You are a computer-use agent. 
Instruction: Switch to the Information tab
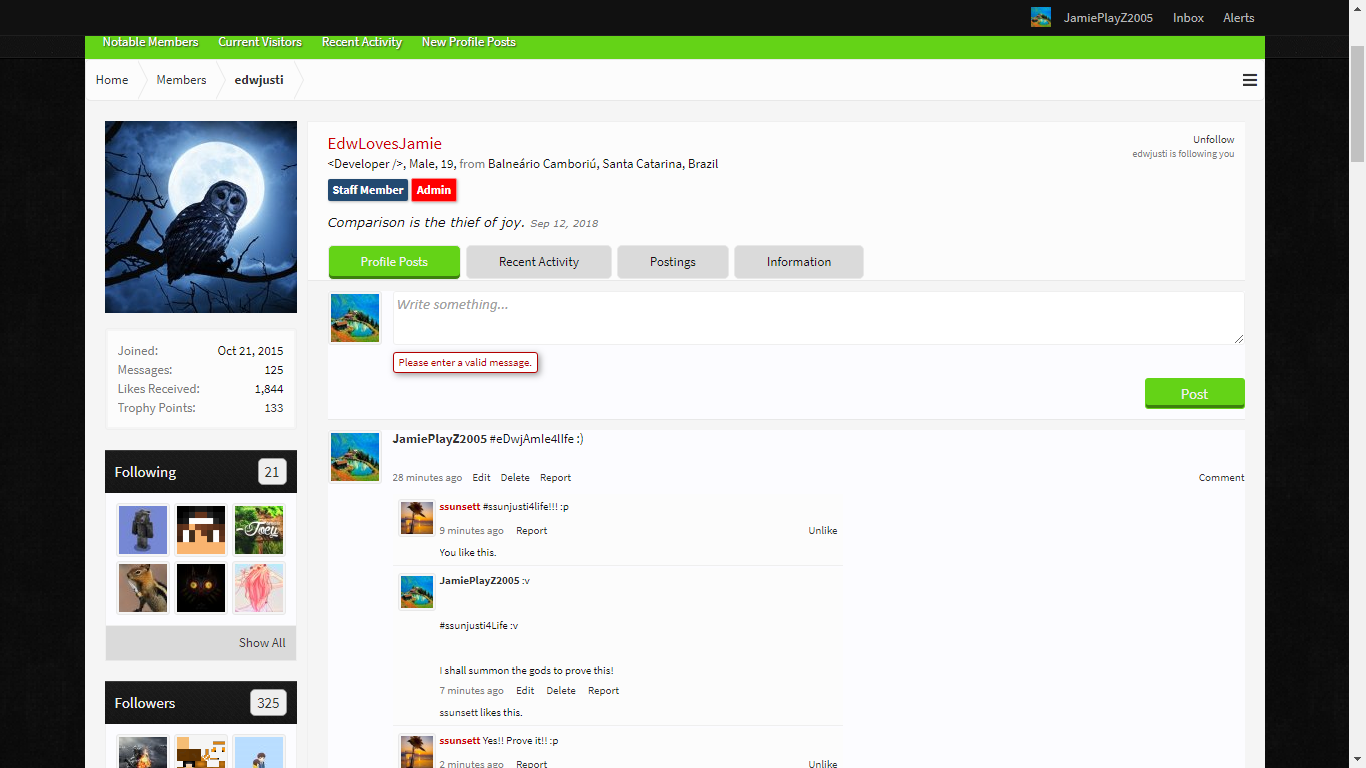799,262
